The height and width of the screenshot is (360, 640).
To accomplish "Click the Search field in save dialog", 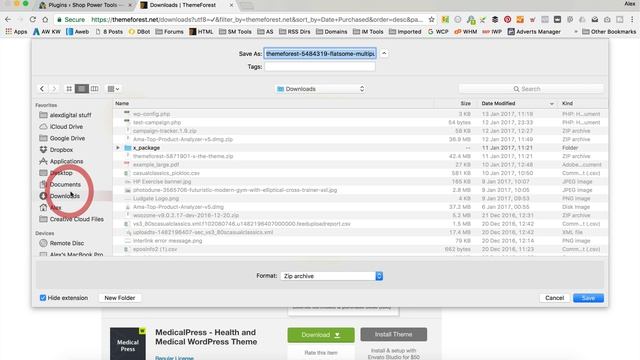I will coord(531,89).
